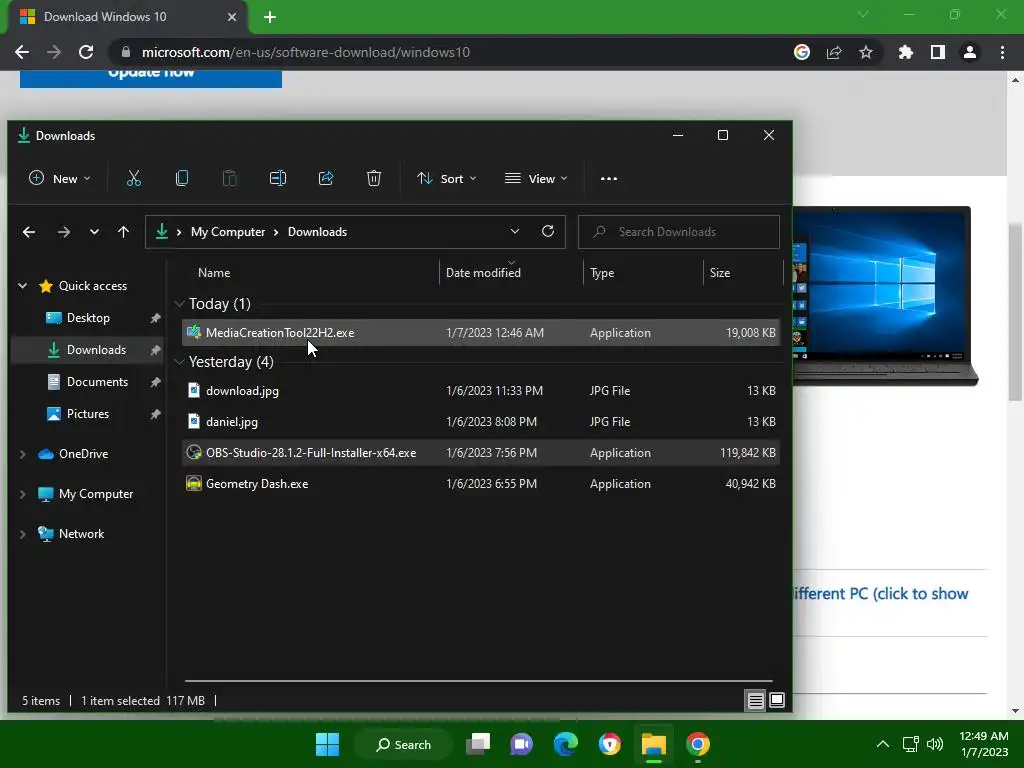1024x768 pixels.
Task: Click Chrome back arrow button
Action: click(22, 52)
